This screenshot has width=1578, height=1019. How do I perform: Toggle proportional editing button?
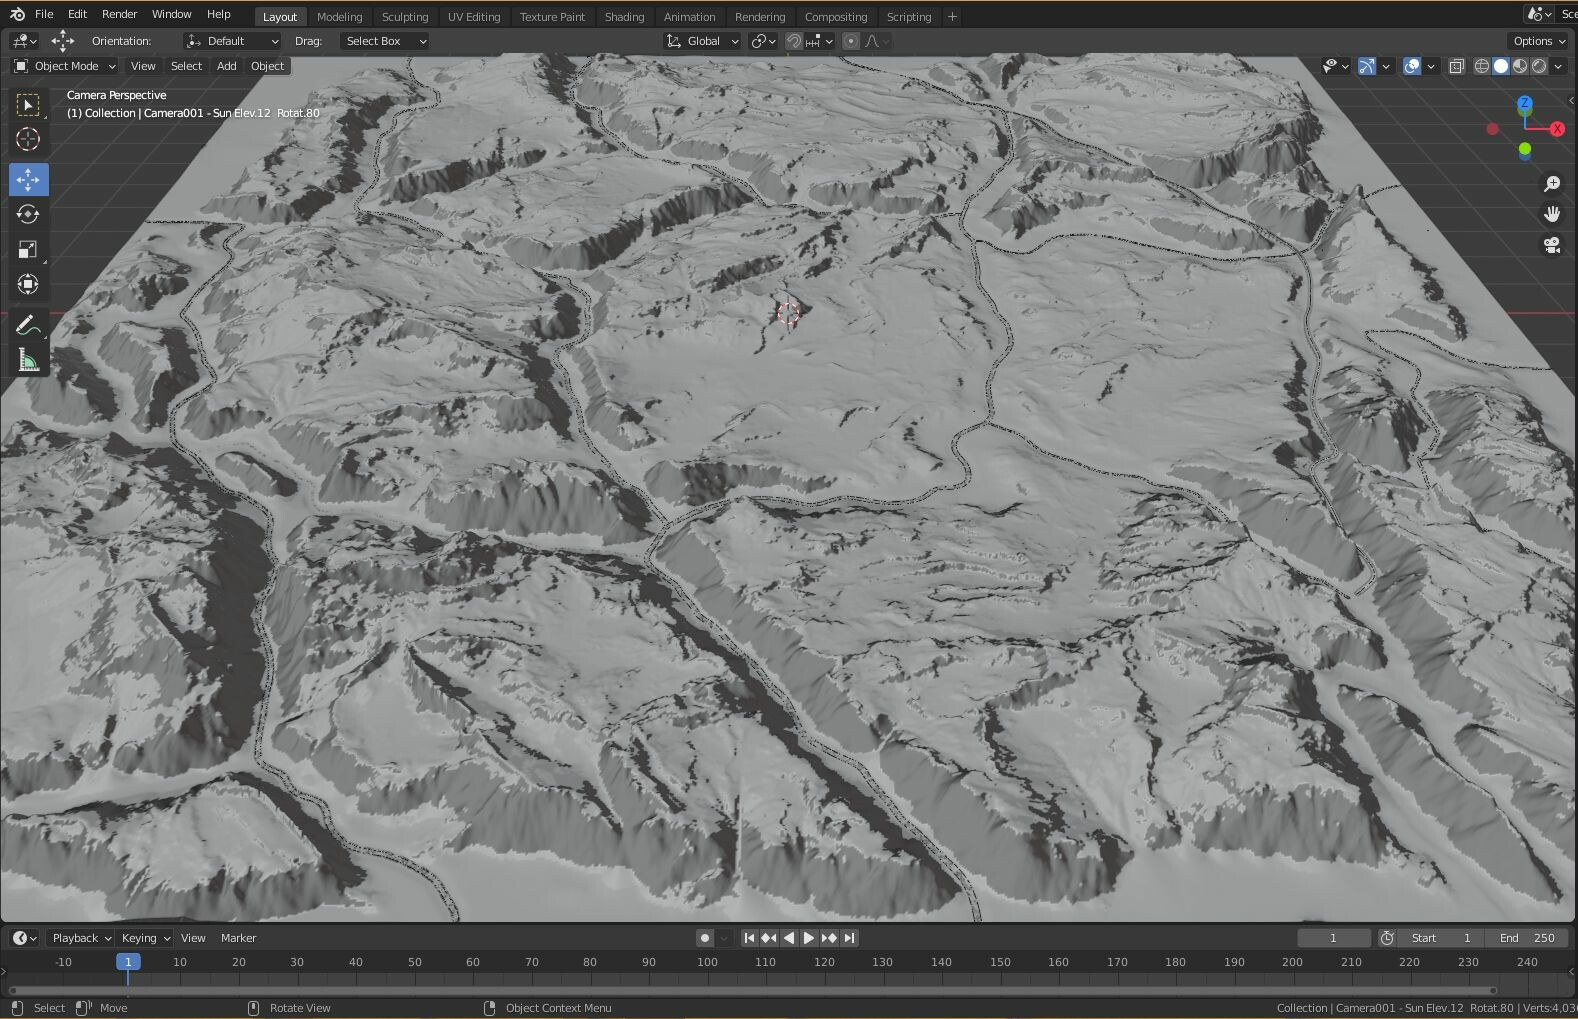click(x=851, y=41)
